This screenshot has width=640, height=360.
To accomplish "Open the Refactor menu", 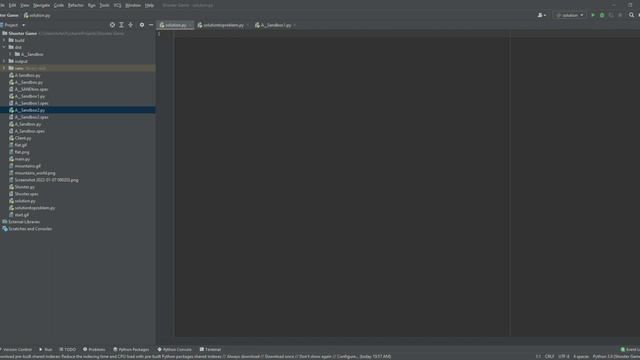I will [x=76, y=5].
